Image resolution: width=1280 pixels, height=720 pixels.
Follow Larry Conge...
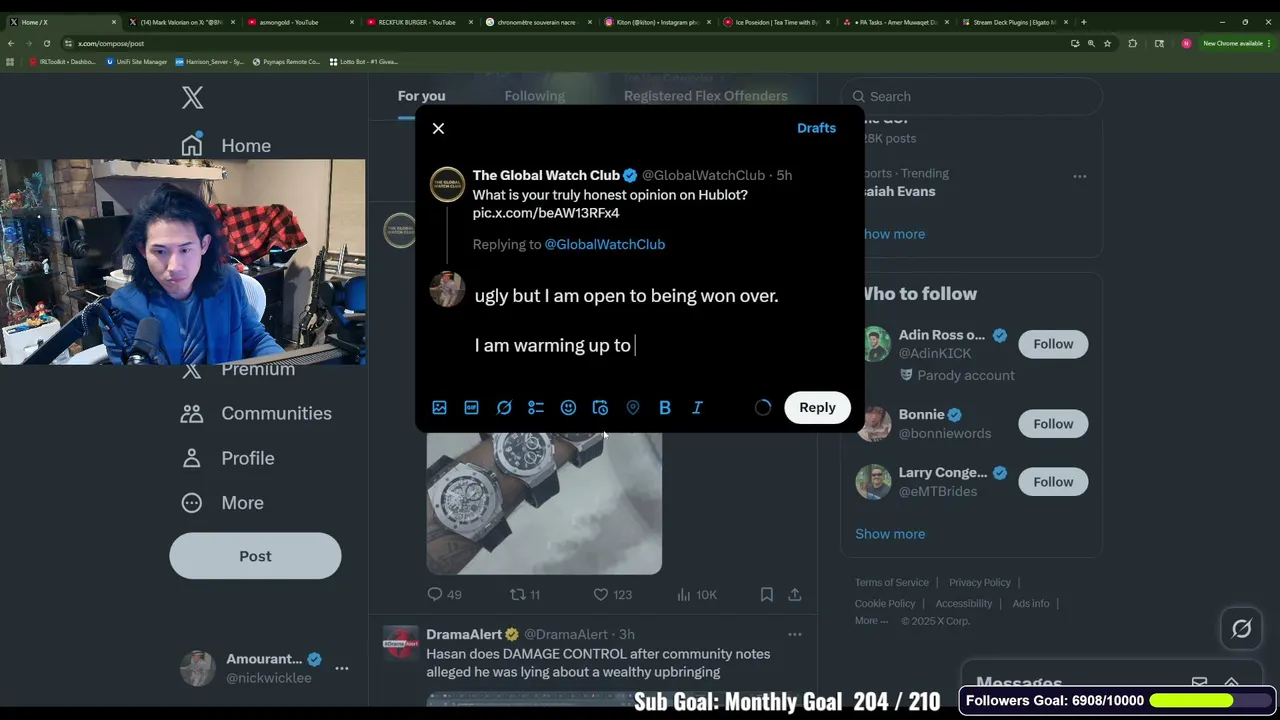[1053, 482]
